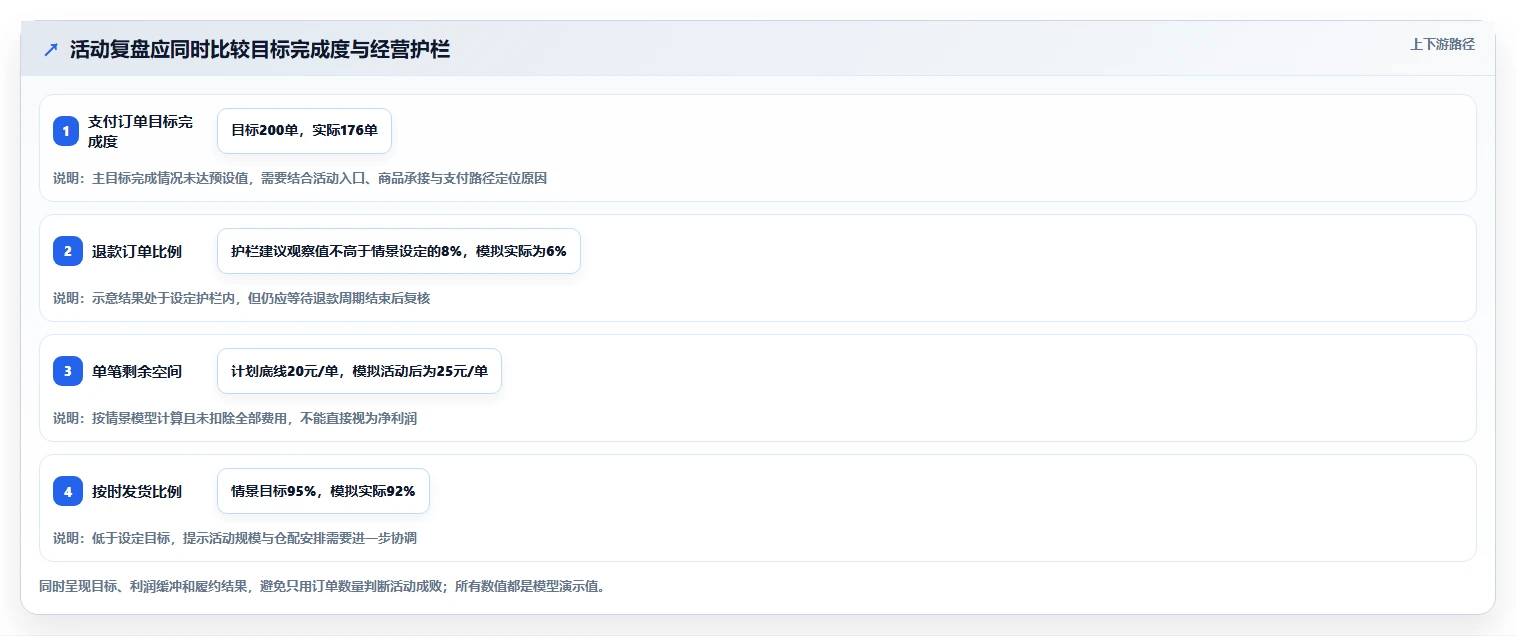This screenshot has height=636, width=1516.
Task: Select the title 活动复盘应同时比较目标完成度与经营护栏
Action: point(260,50)
